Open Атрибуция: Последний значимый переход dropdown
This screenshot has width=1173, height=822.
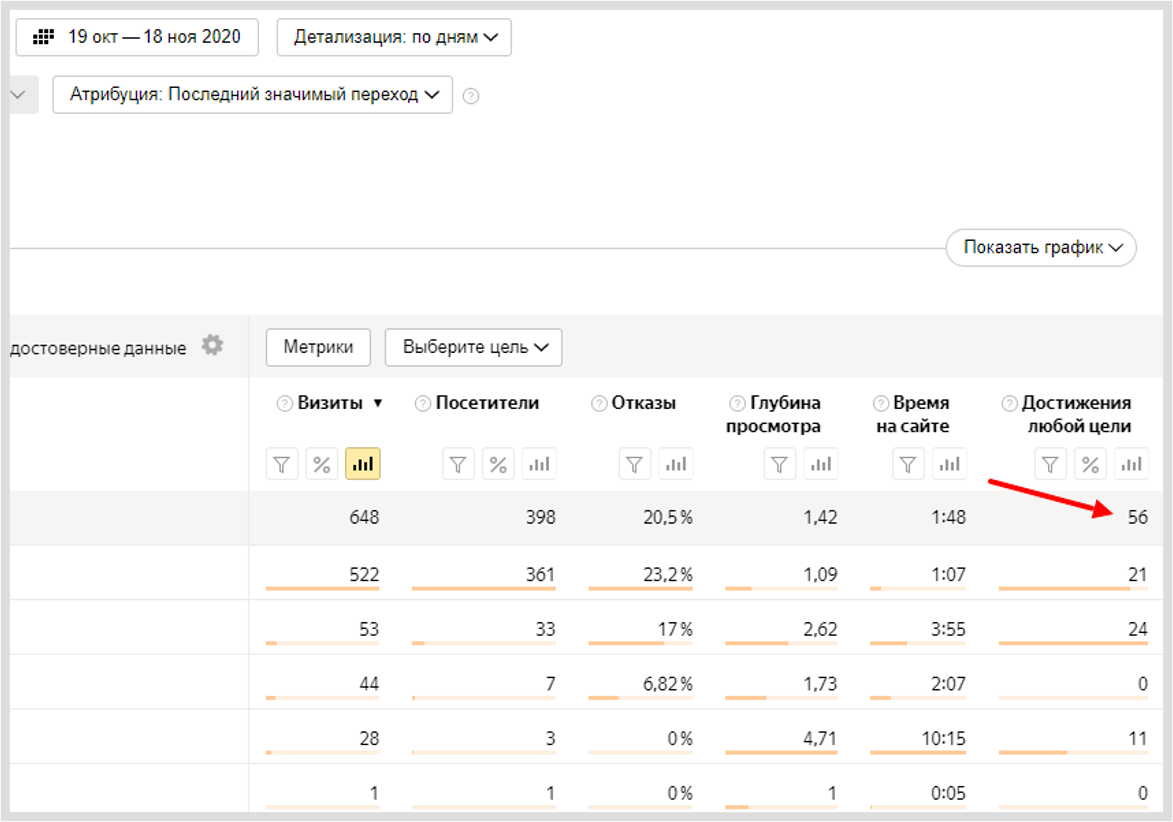tap(252, 95)
